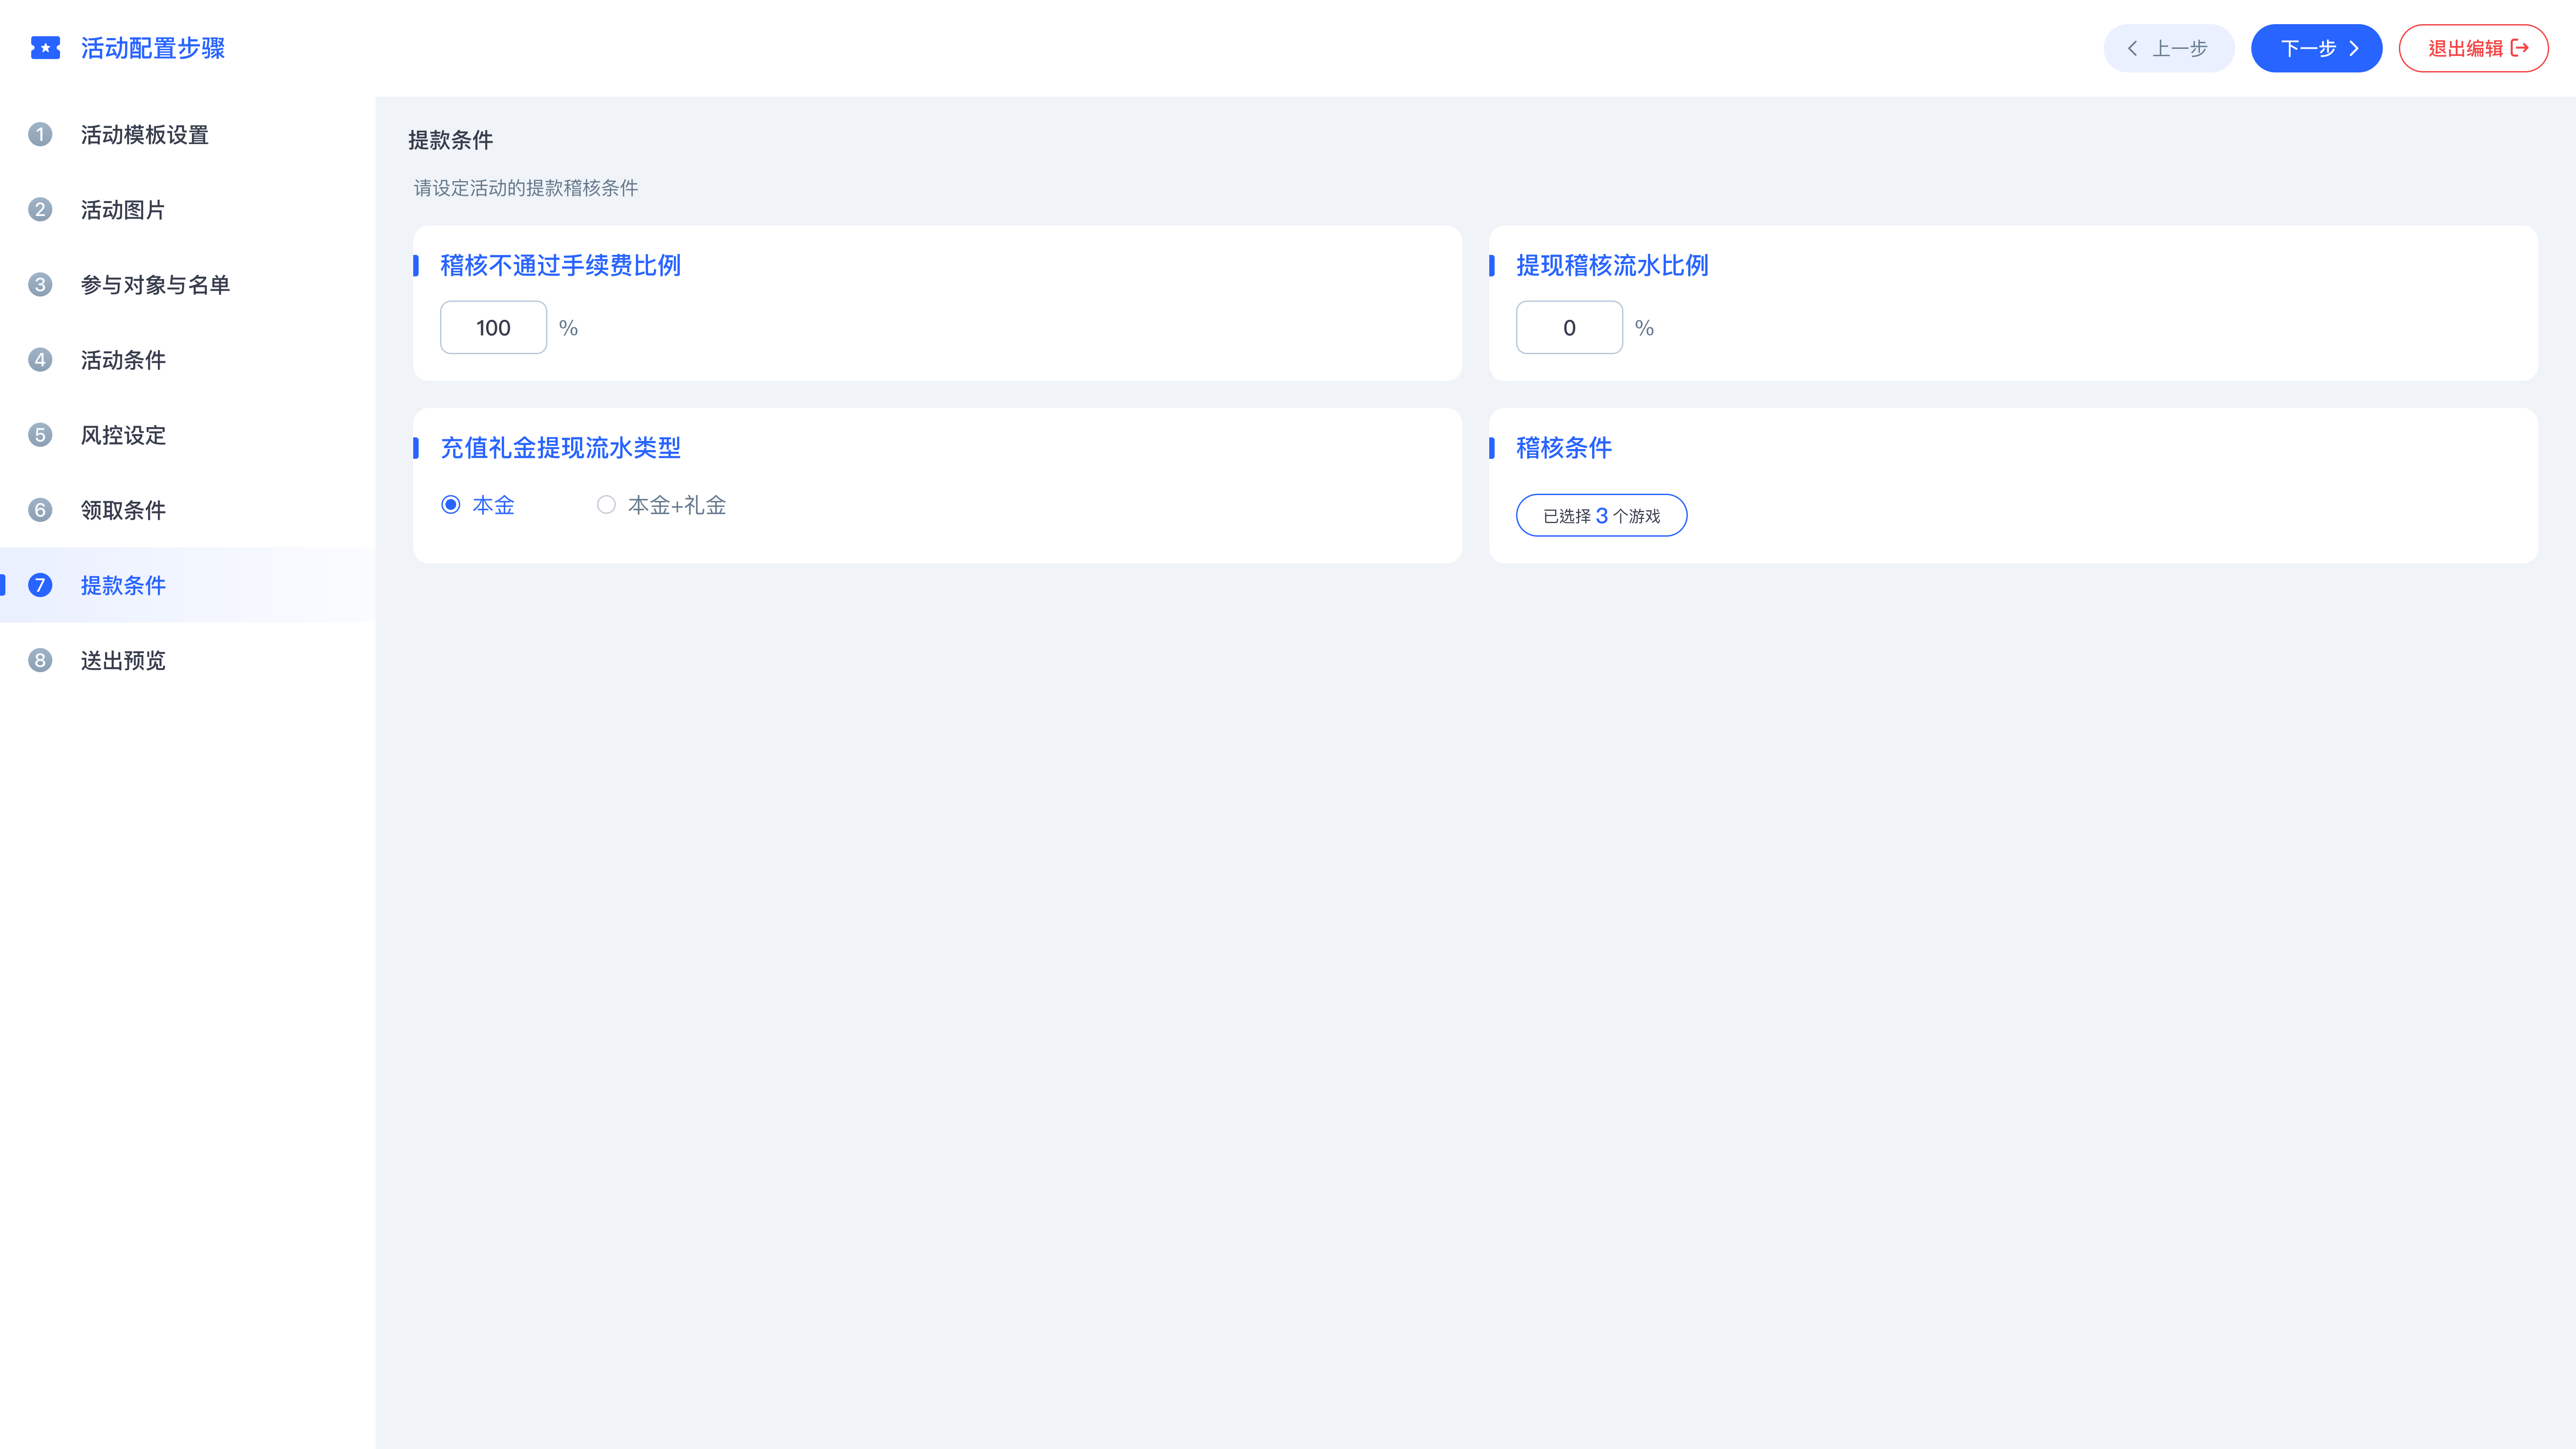Click the 稽核不通过手续费比例 input field

[493, 327]
